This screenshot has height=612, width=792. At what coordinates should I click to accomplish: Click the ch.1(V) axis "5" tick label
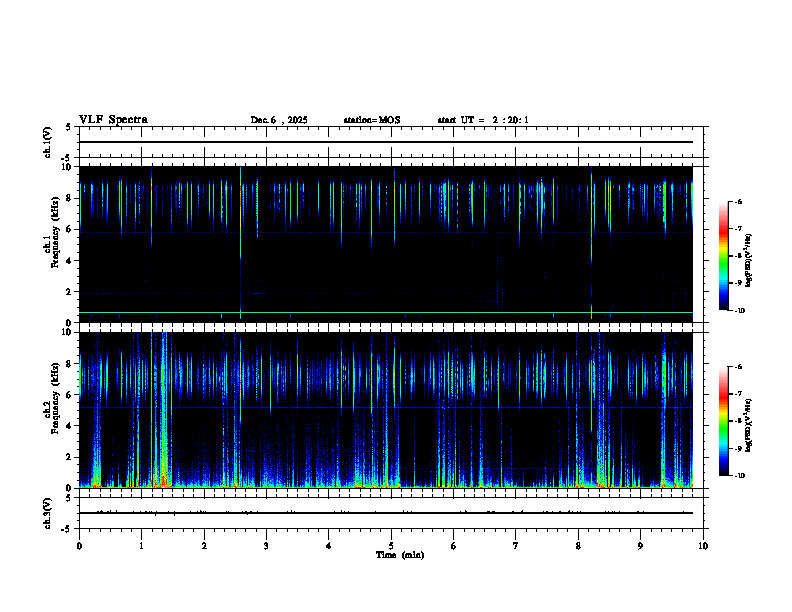[68, 127]
